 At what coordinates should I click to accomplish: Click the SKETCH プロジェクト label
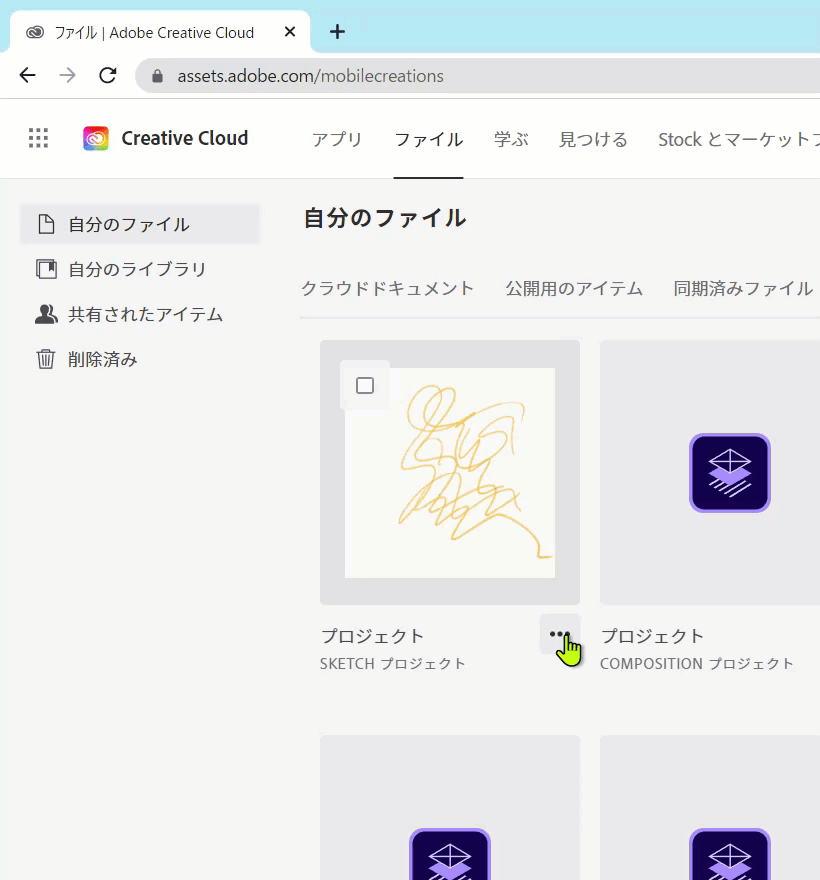[393, 663]
